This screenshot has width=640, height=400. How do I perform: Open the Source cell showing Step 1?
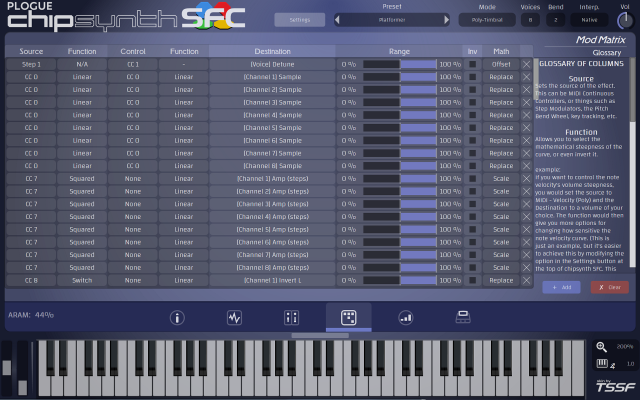pyautogui.click(x=31, y=64)
